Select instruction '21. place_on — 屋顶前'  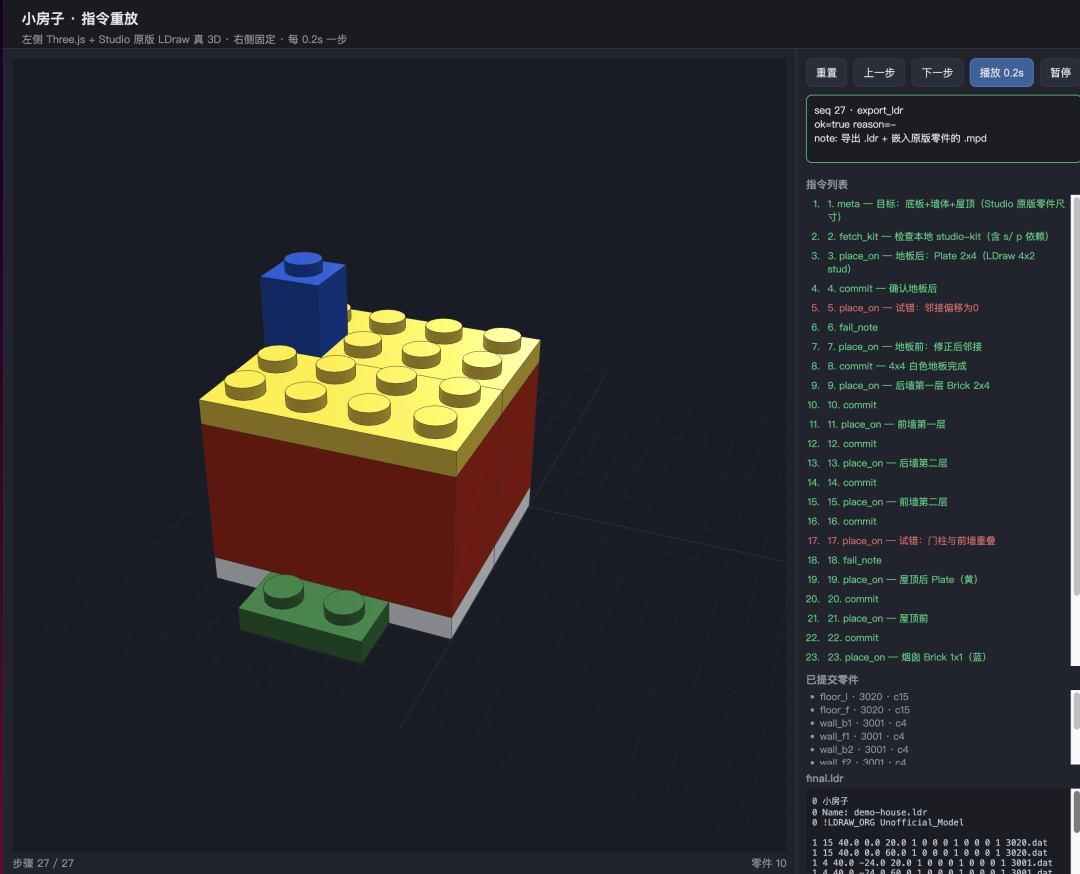[878, 618]
